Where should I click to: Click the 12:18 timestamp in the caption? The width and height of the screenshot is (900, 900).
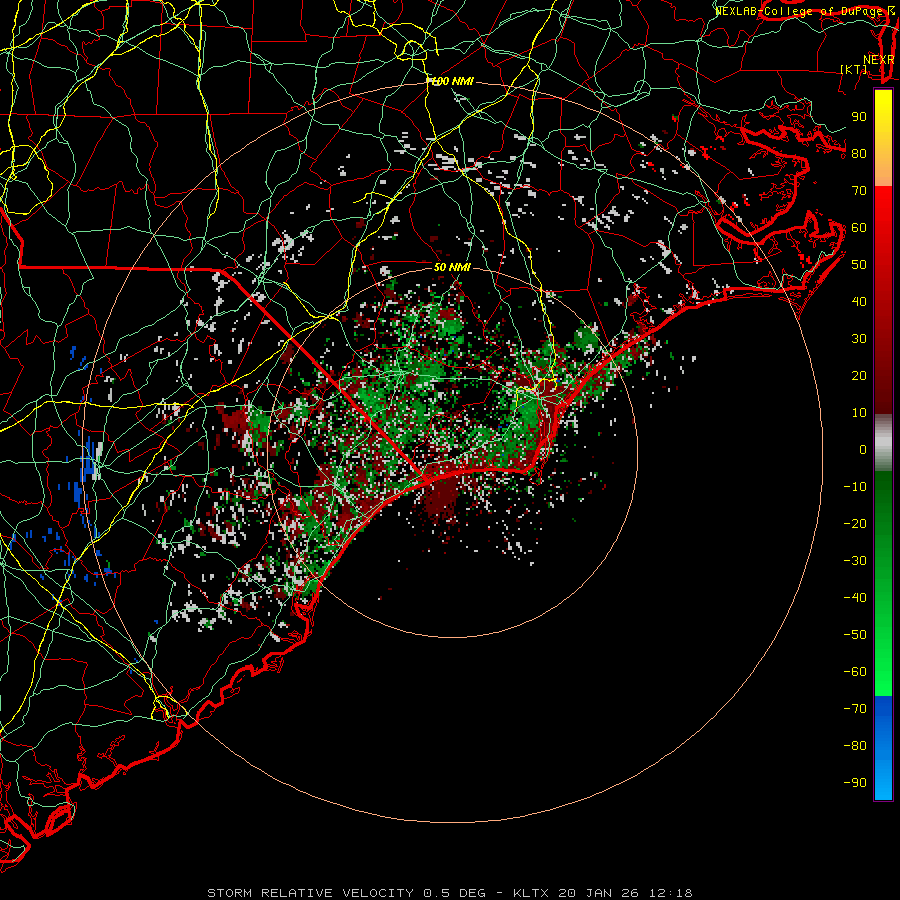coord(671,893)
